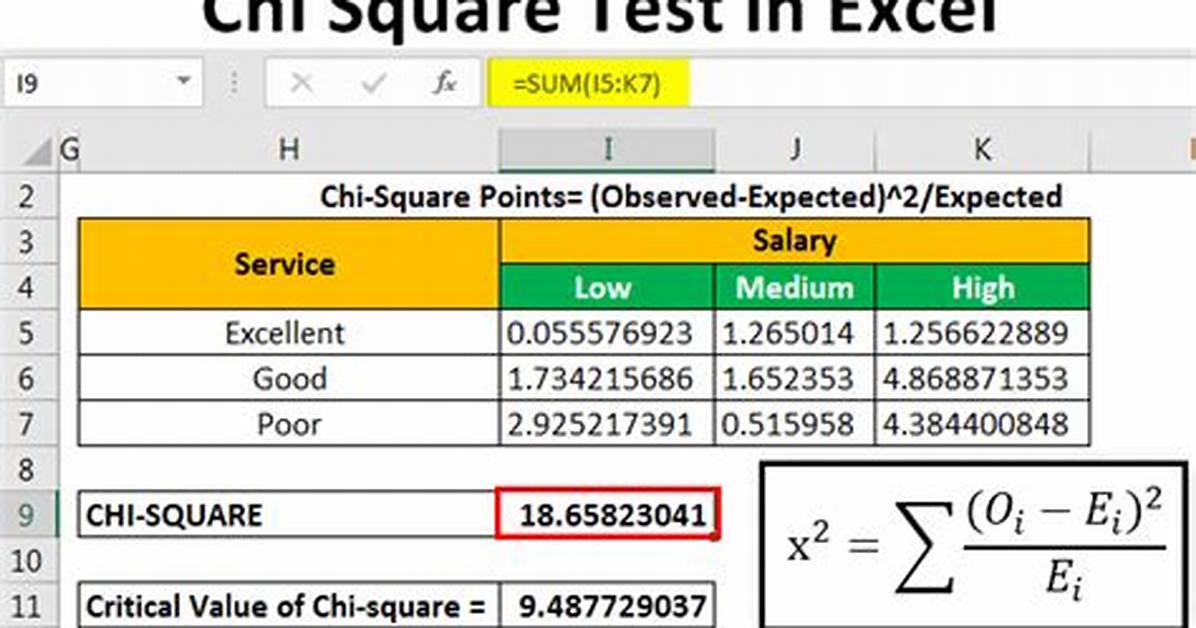Select column K header
The image size is (1196, 628).
tap(982, 150)
